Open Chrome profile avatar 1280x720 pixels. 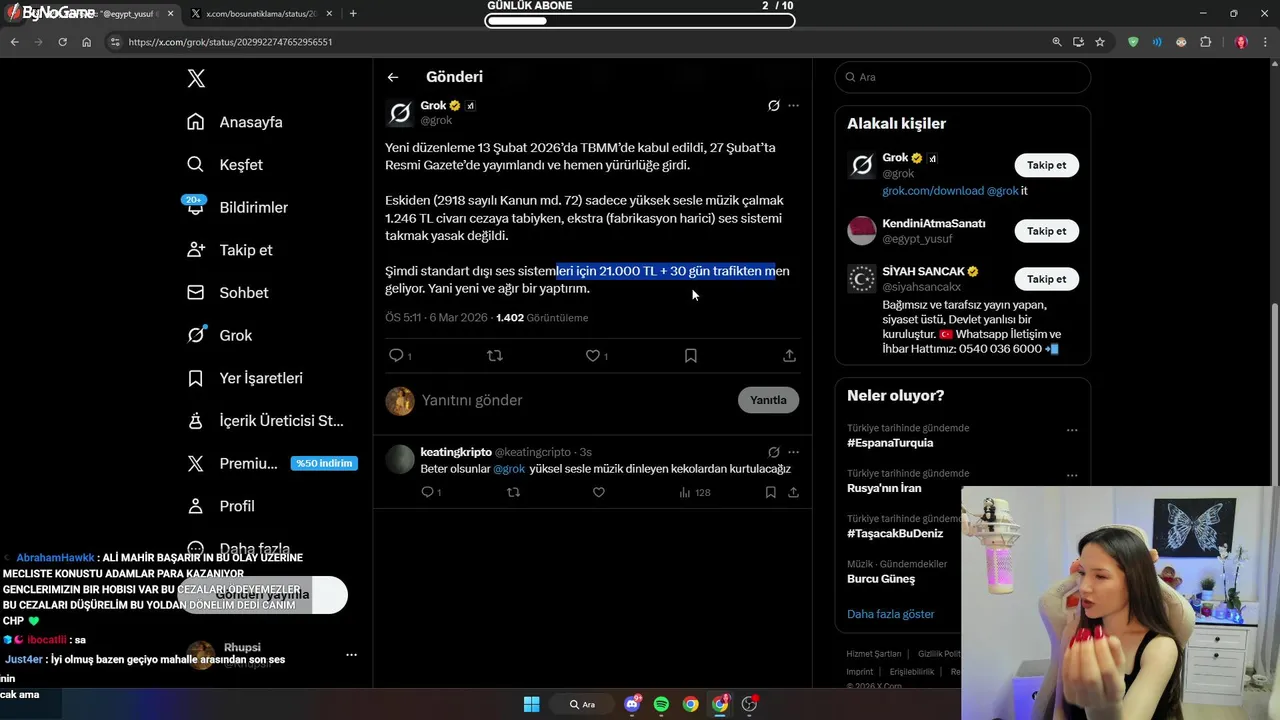(1241, 42)
